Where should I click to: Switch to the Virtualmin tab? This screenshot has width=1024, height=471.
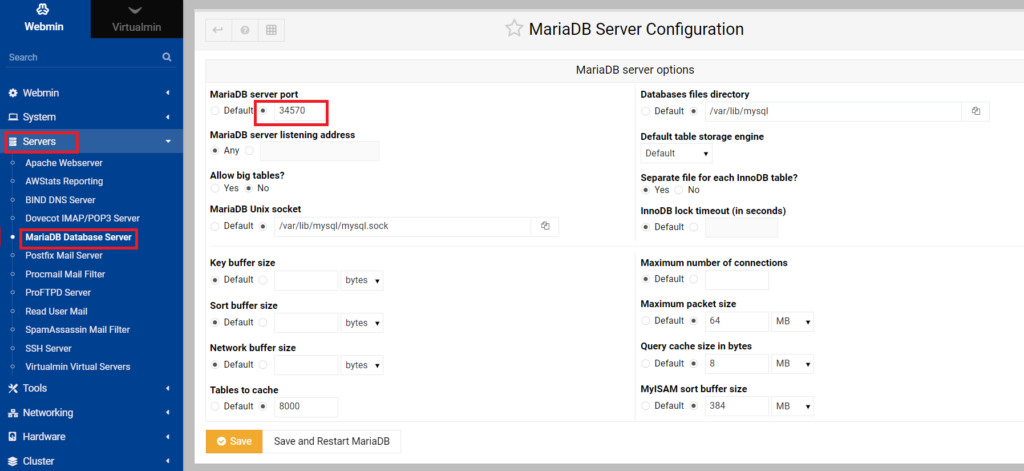tap(136, 18)
